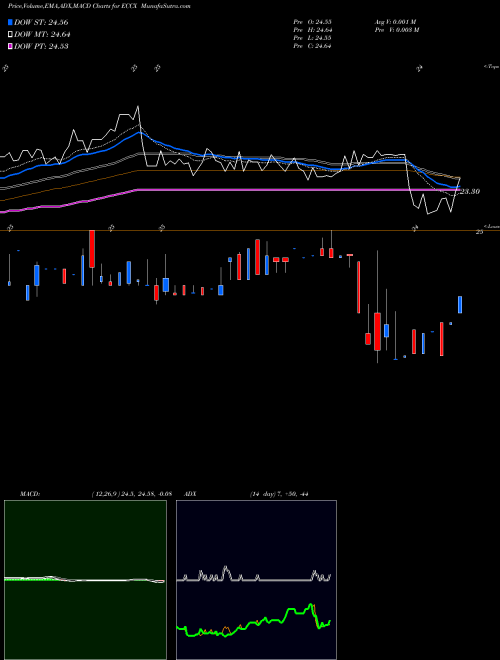Click the 'Pre V: 0.003 M' value

[x=396, y=30]
